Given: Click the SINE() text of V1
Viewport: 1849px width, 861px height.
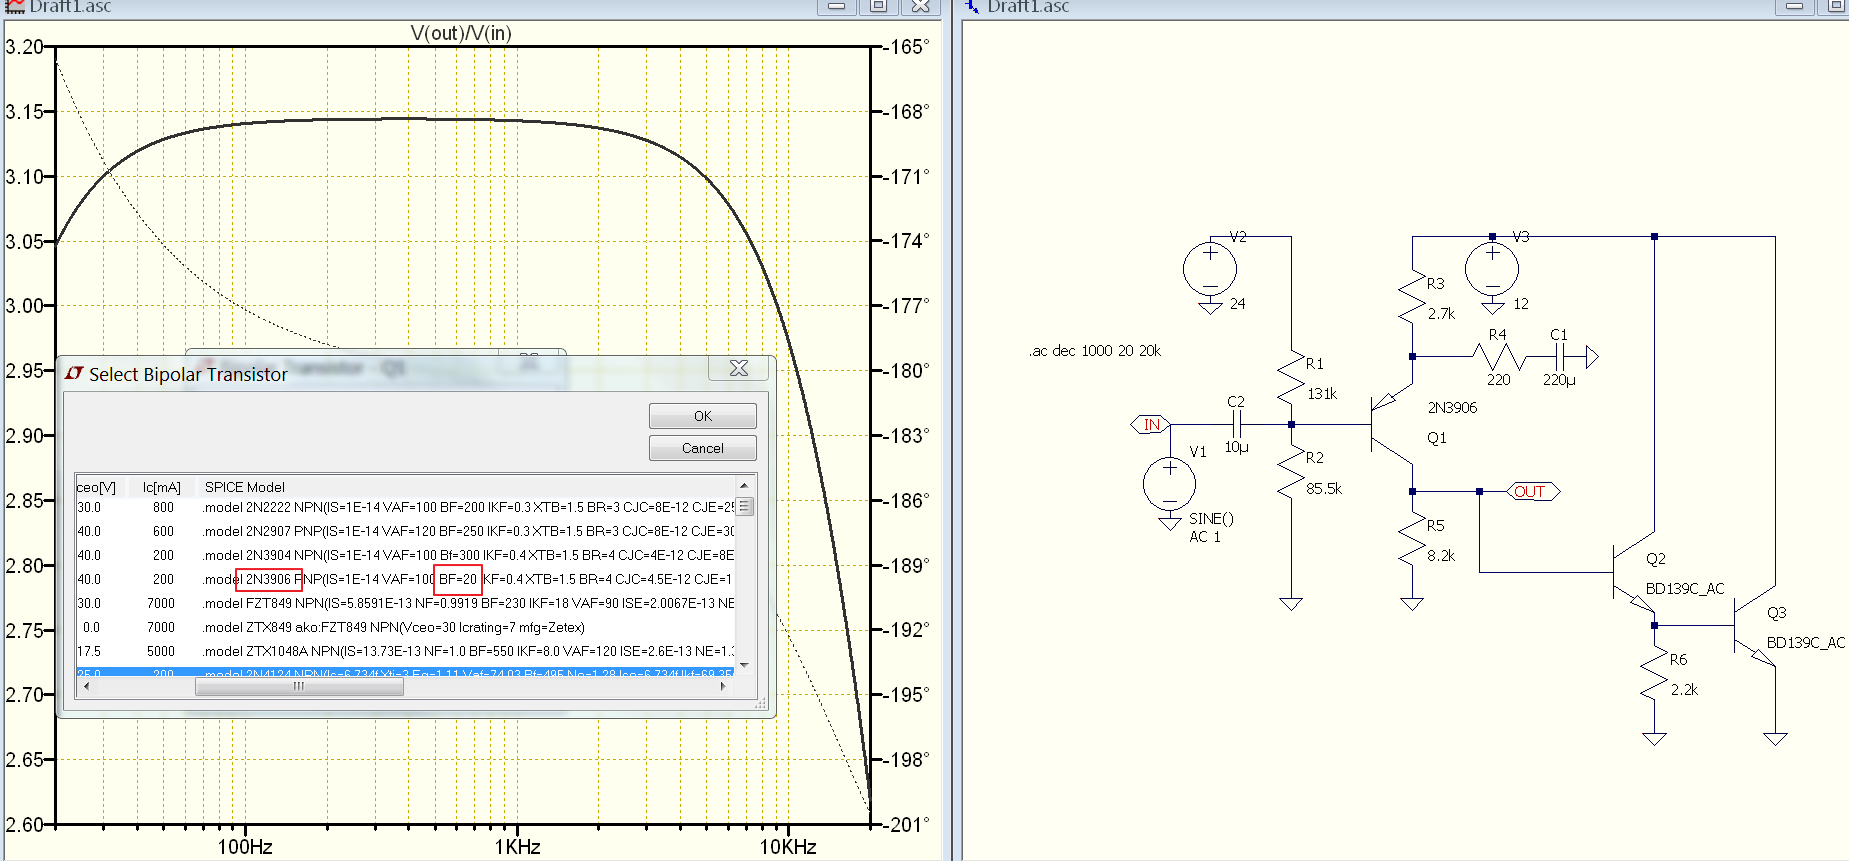Looking at the screenshot, I should click(1211, 518).
